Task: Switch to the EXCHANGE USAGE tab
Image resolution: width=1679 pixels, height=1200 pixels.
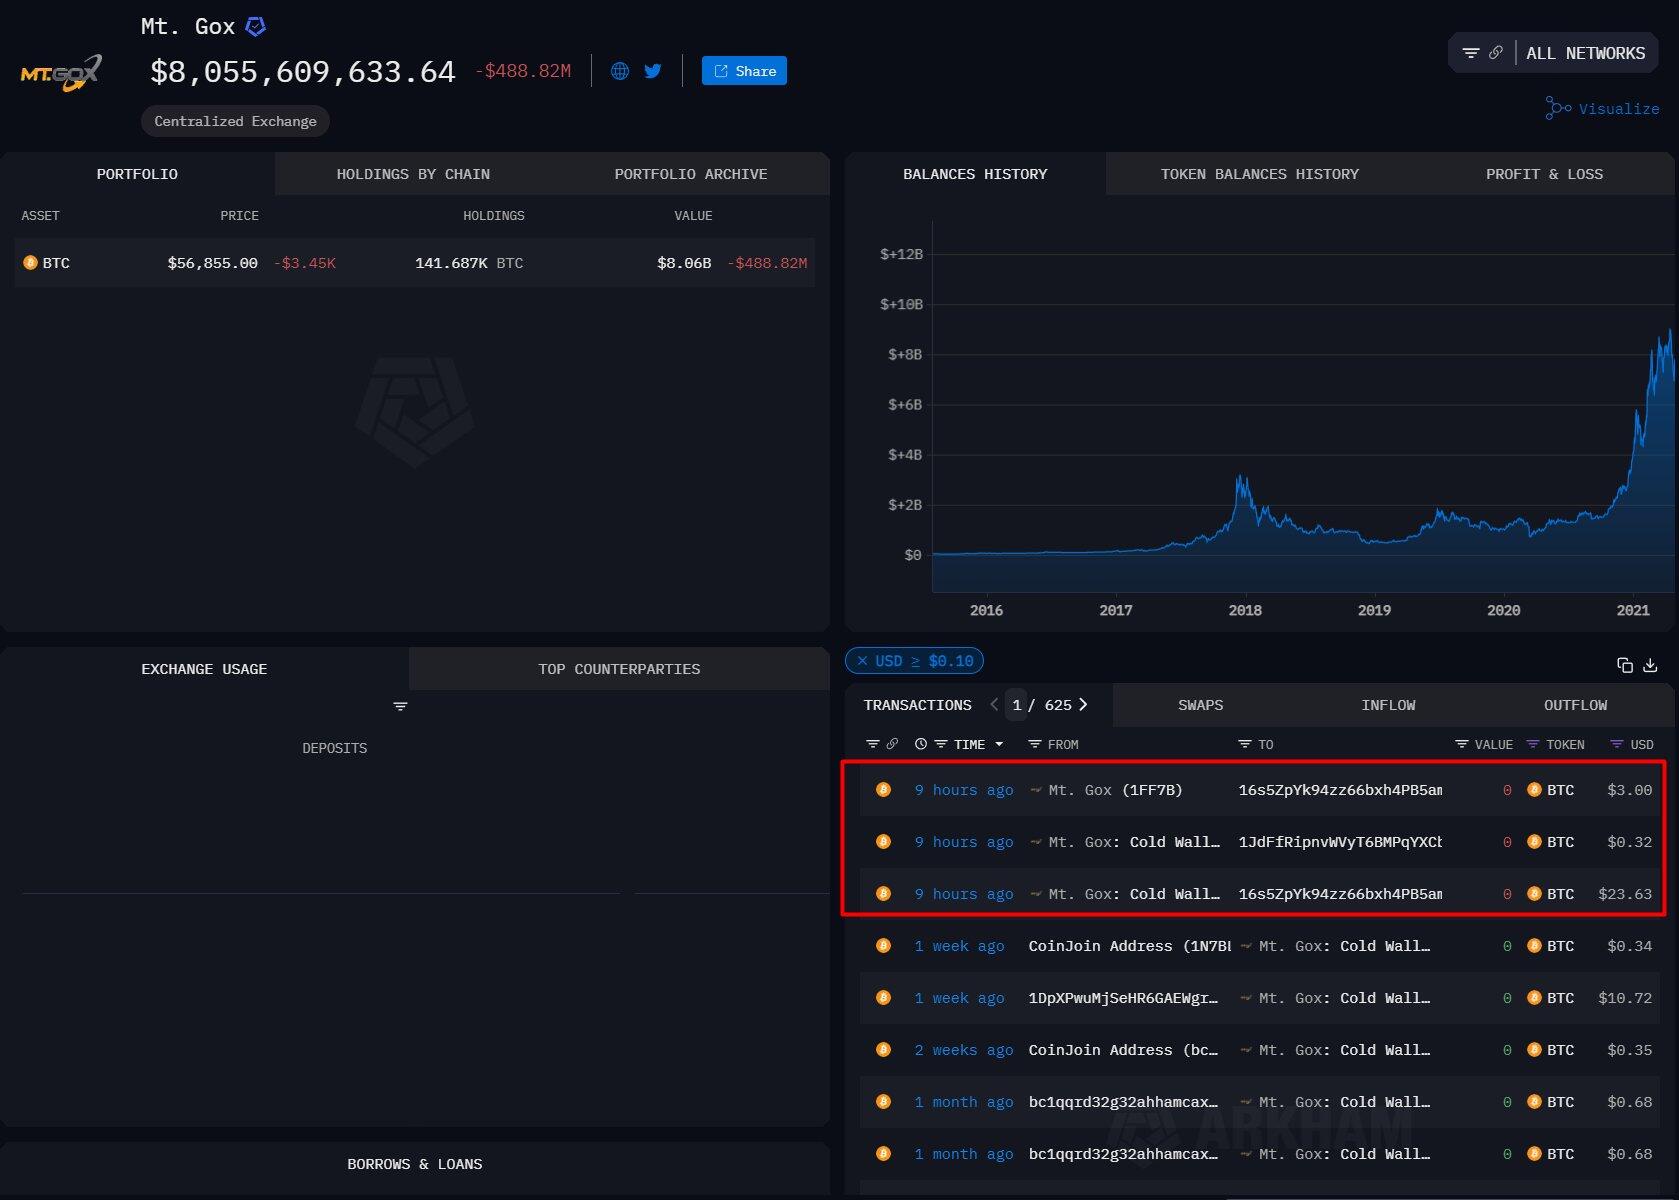Action: (x=204, y=669)
